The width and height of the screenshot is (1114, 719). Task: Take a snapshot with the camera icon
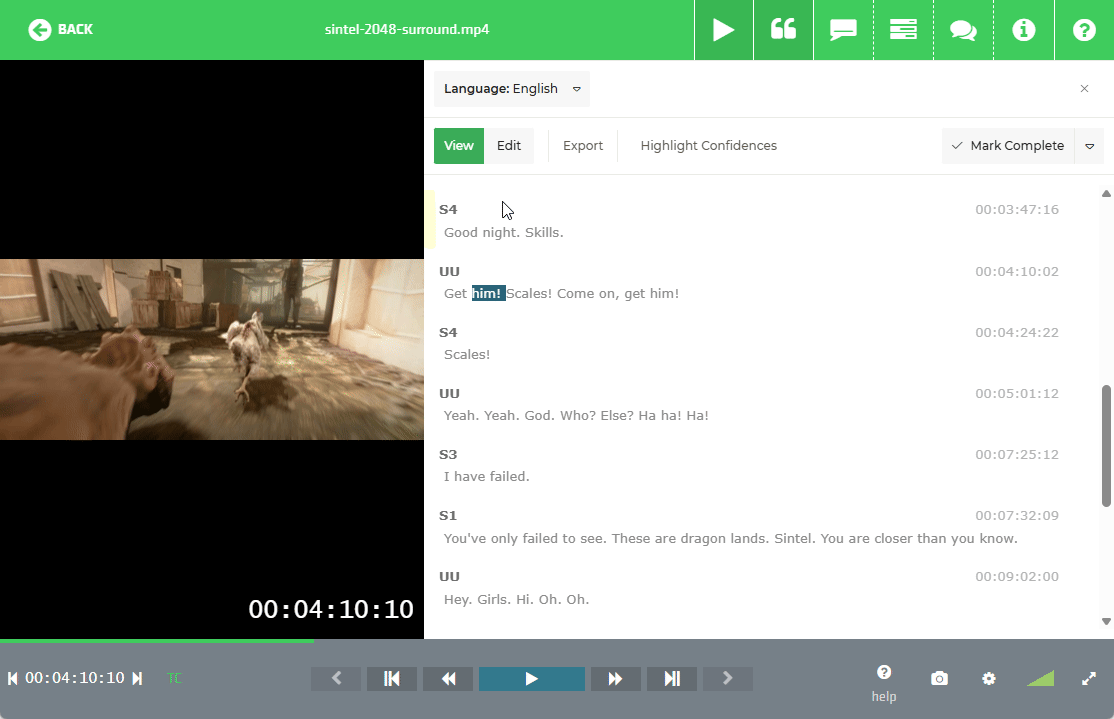938,678
